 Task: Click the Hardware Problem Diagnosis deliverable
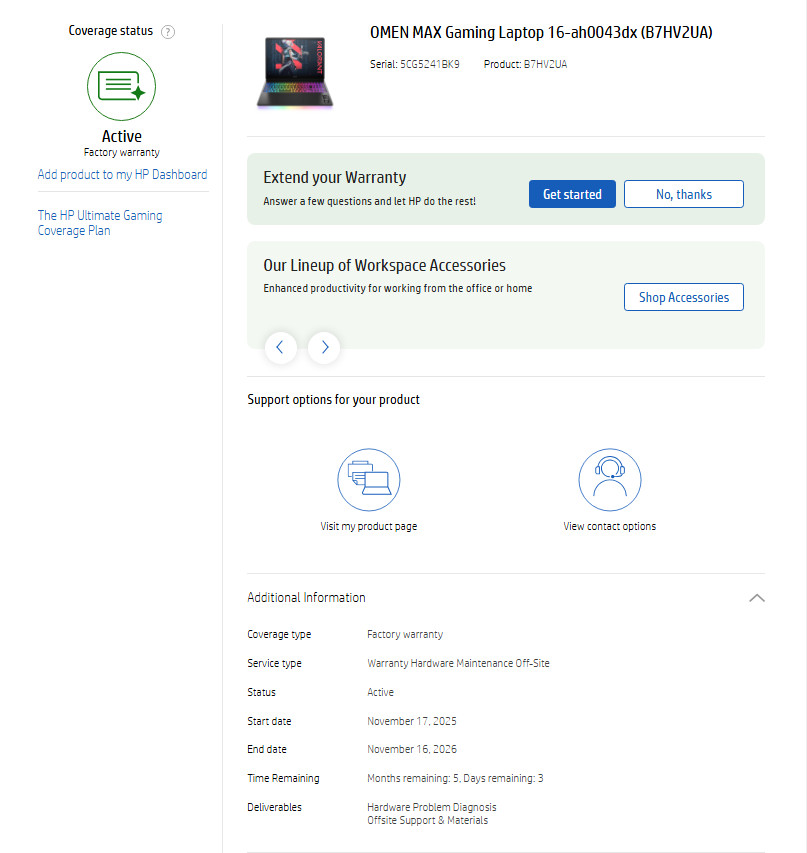432,807
